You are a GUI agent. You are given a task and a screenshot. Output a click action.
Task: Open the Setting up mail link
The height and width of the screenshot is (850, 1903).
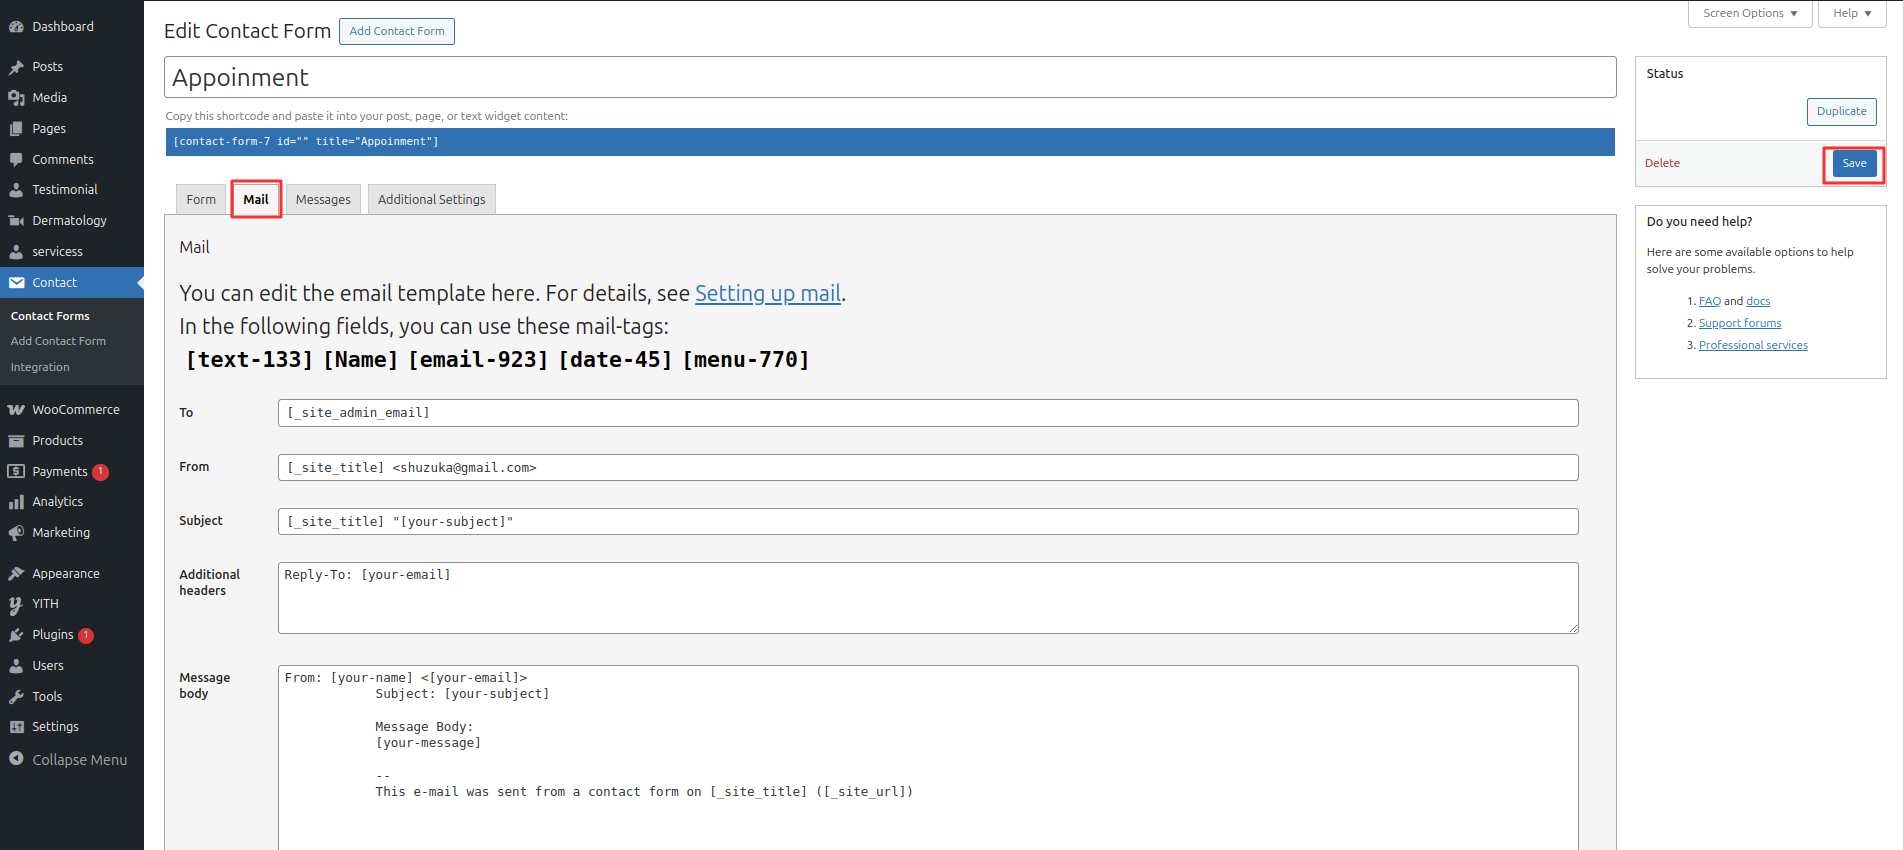coord(767,294)
